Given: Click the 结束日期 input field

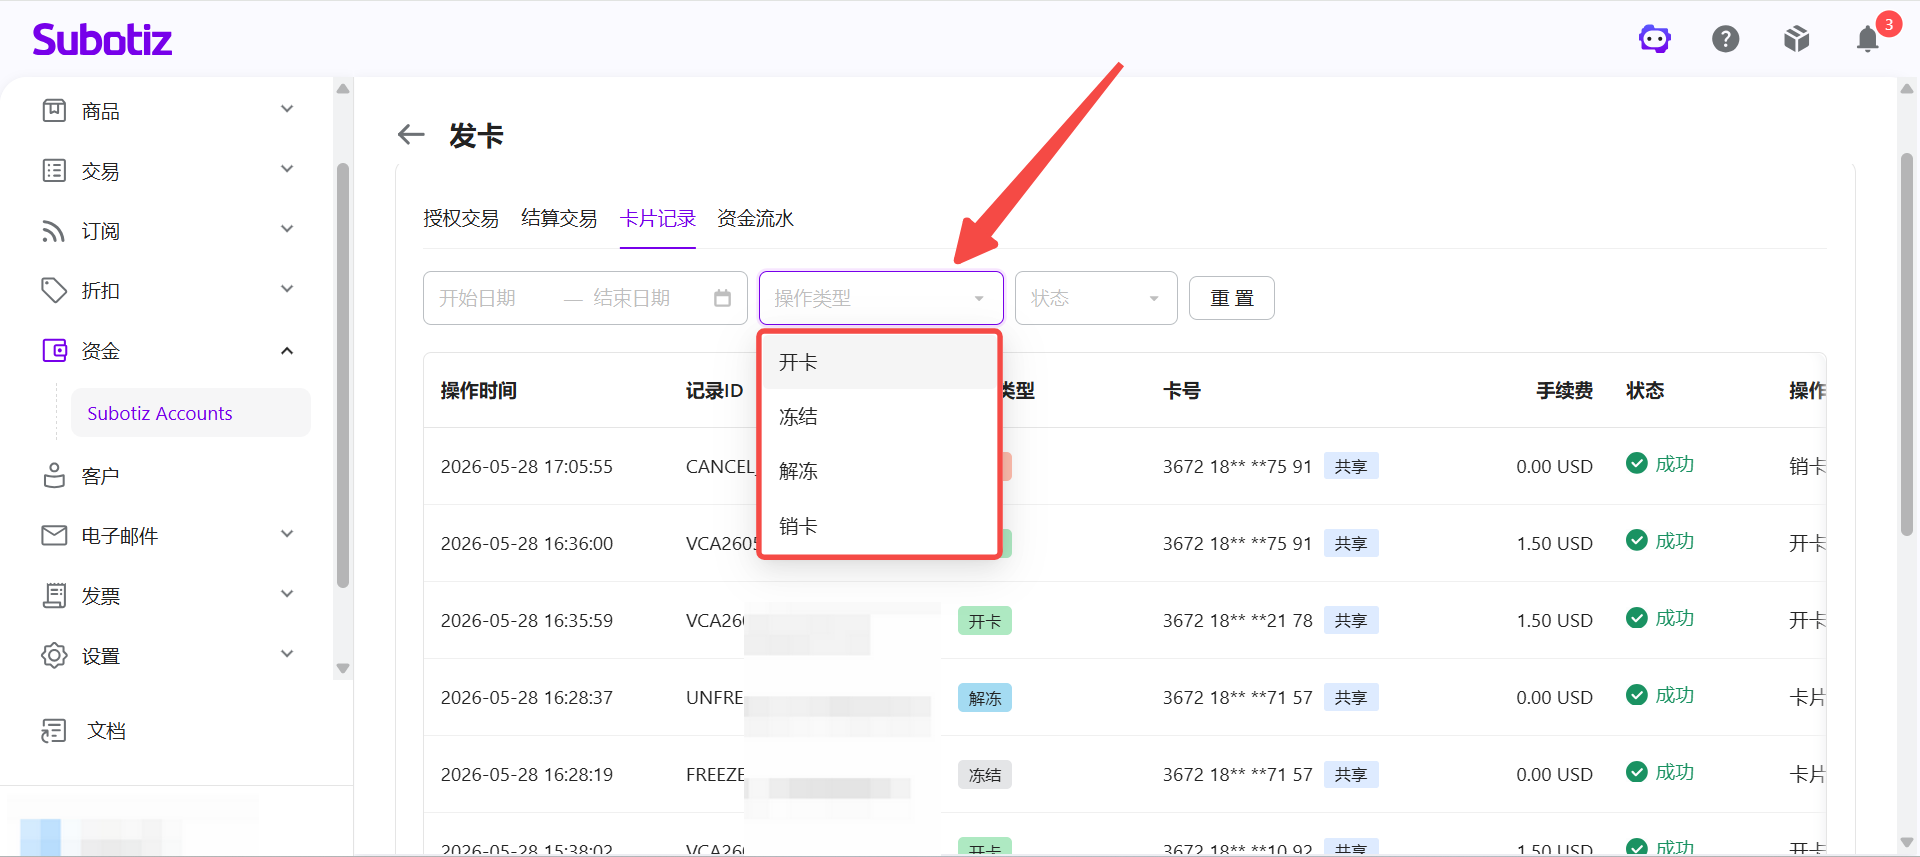Looking at the screenshot, I should click(645, 298).
